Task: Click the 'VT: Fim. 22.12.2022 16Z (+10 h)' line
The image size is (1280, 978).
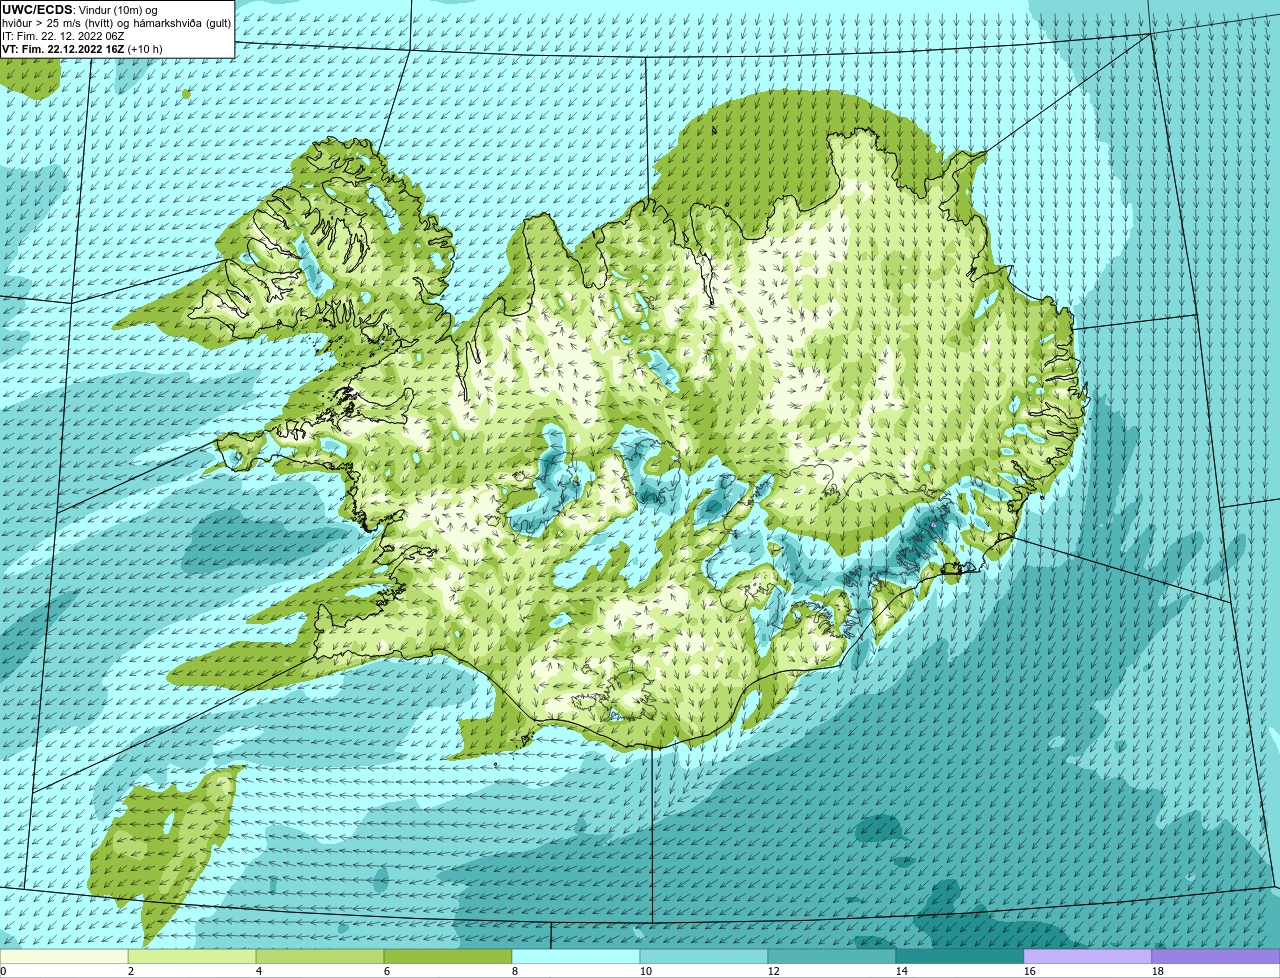Action: [x=82, y=48]
